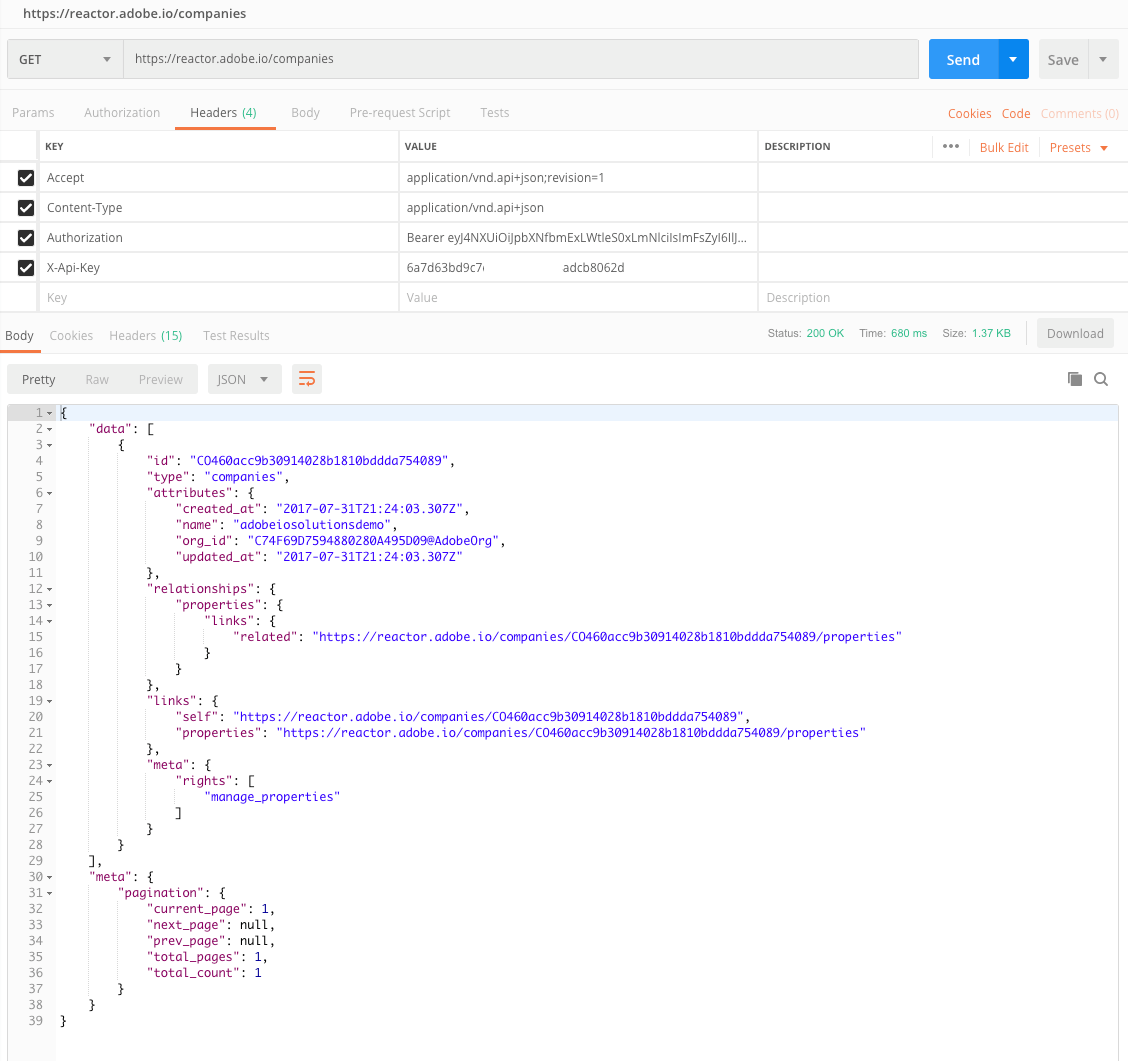Screen dimensions: 1128x1061
Task: Click the Save button
Action: pyautogui.click(x=1063, y=59)
